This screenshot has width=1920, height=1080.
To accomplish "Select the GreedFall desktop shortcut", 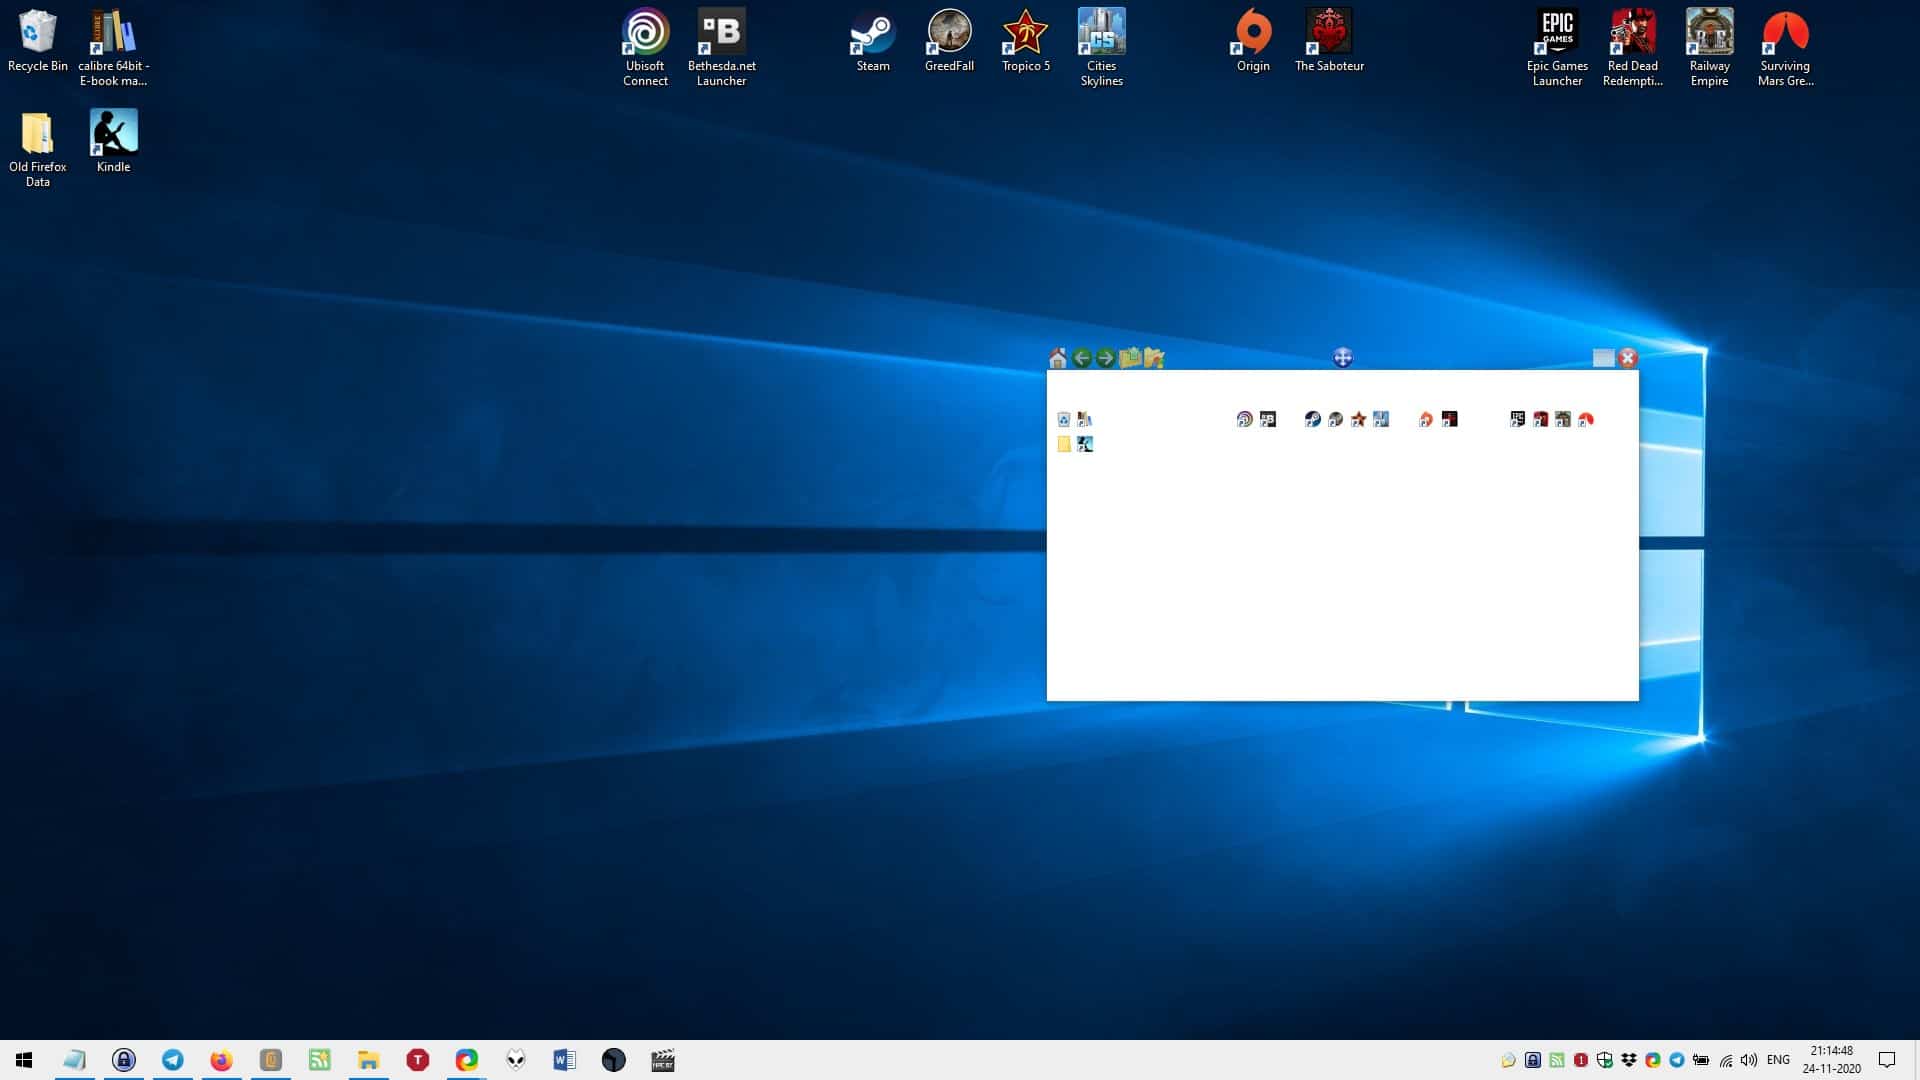I will coord(949,41).
